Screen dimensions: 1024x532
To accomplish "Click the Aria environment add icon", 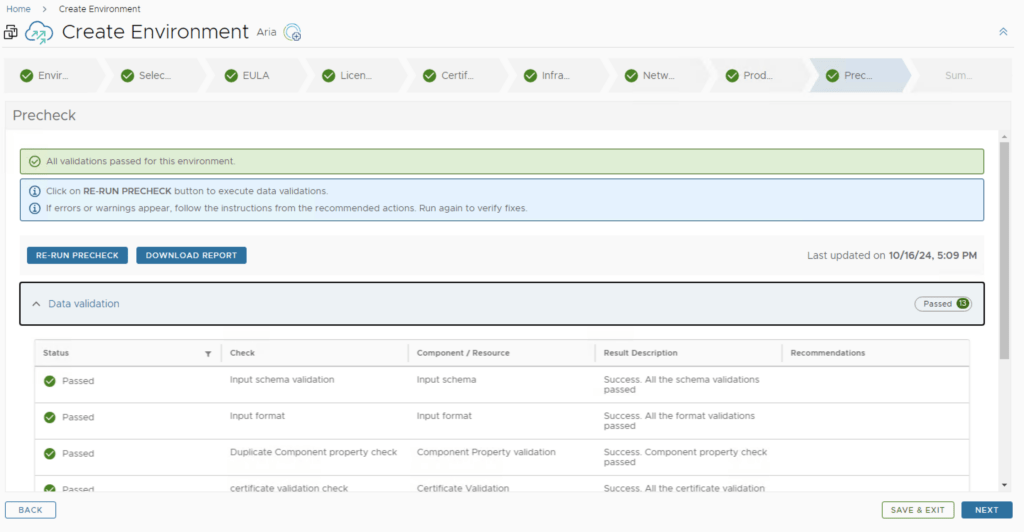I will click(x=292, y=33).
